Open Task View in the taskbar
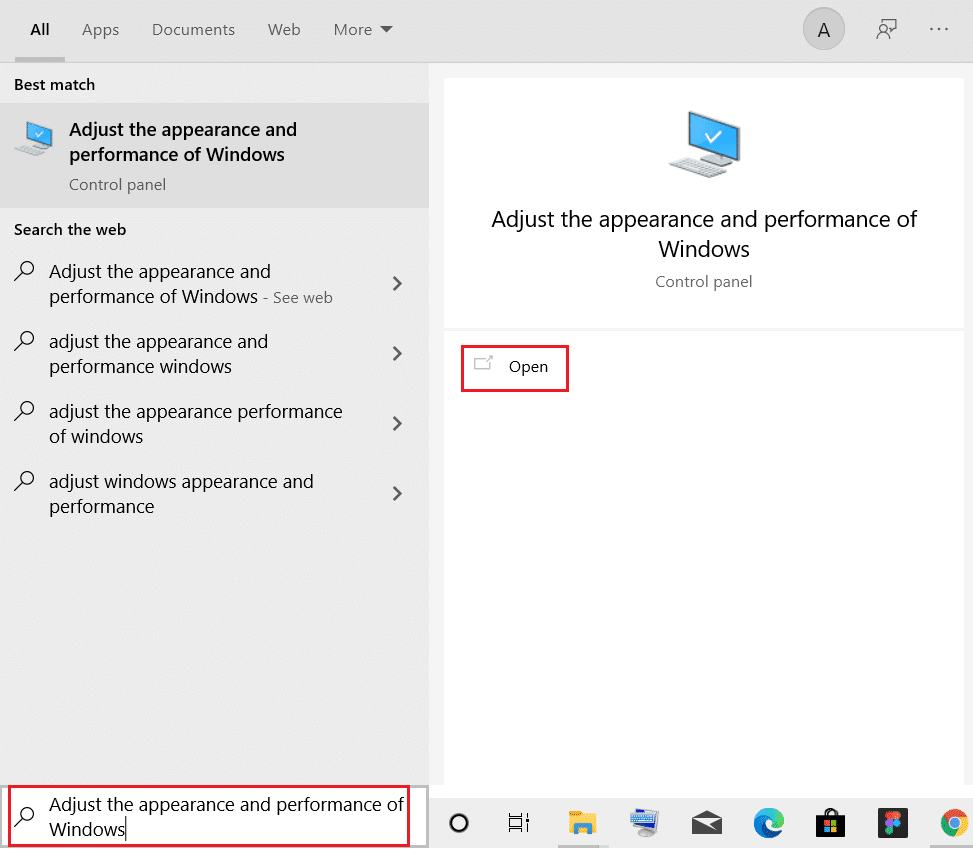Screen dimensions: 973x849 point(518,823)
